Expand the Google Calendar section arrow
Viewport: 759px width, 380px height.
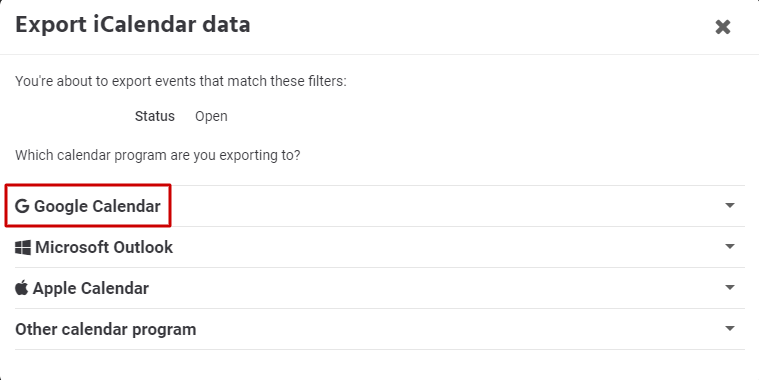point(730,205)
